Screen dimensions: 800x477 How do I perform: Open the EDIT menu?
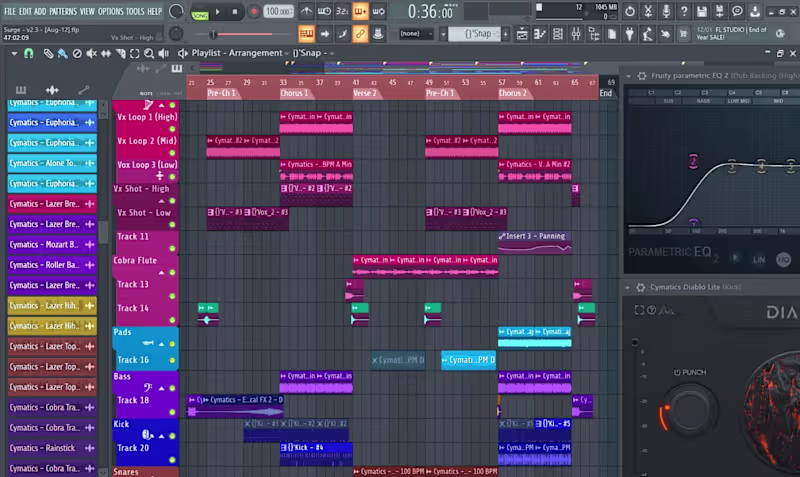25,11
